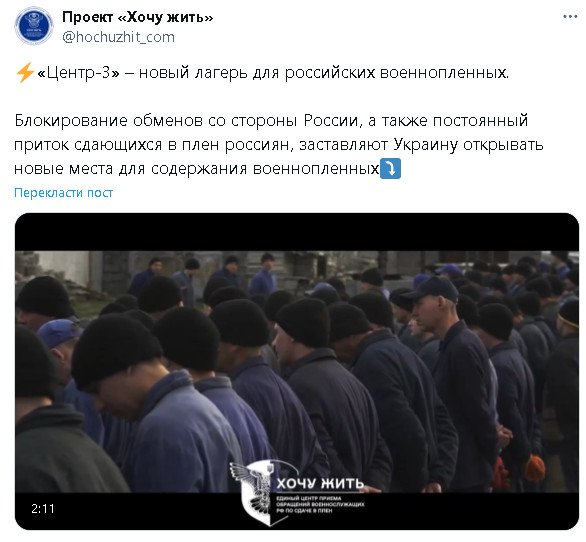
Task: Click the 2:11 video duration badge
Action: tap(43, 508)
